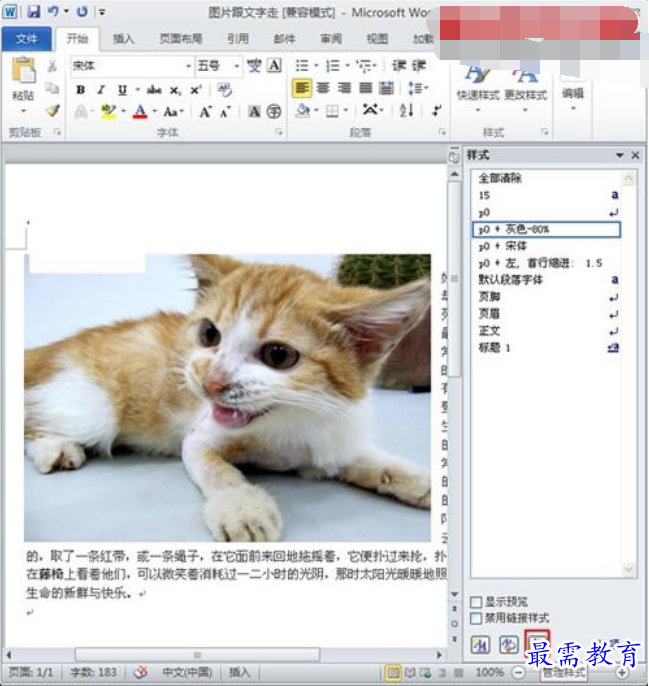Open Styles pane options dropdown arrow
This screenshot has height=686, width=649.
pyautogui.click(x=619, y=155)
